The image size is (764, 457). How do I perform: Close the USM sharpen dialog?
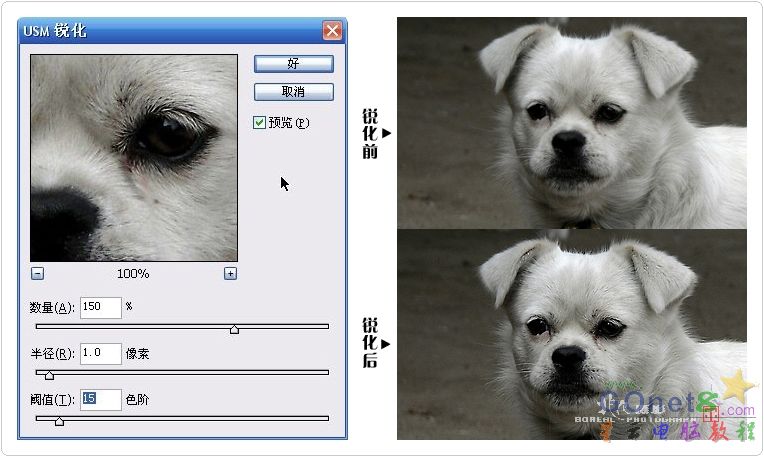tap(332, 31)
